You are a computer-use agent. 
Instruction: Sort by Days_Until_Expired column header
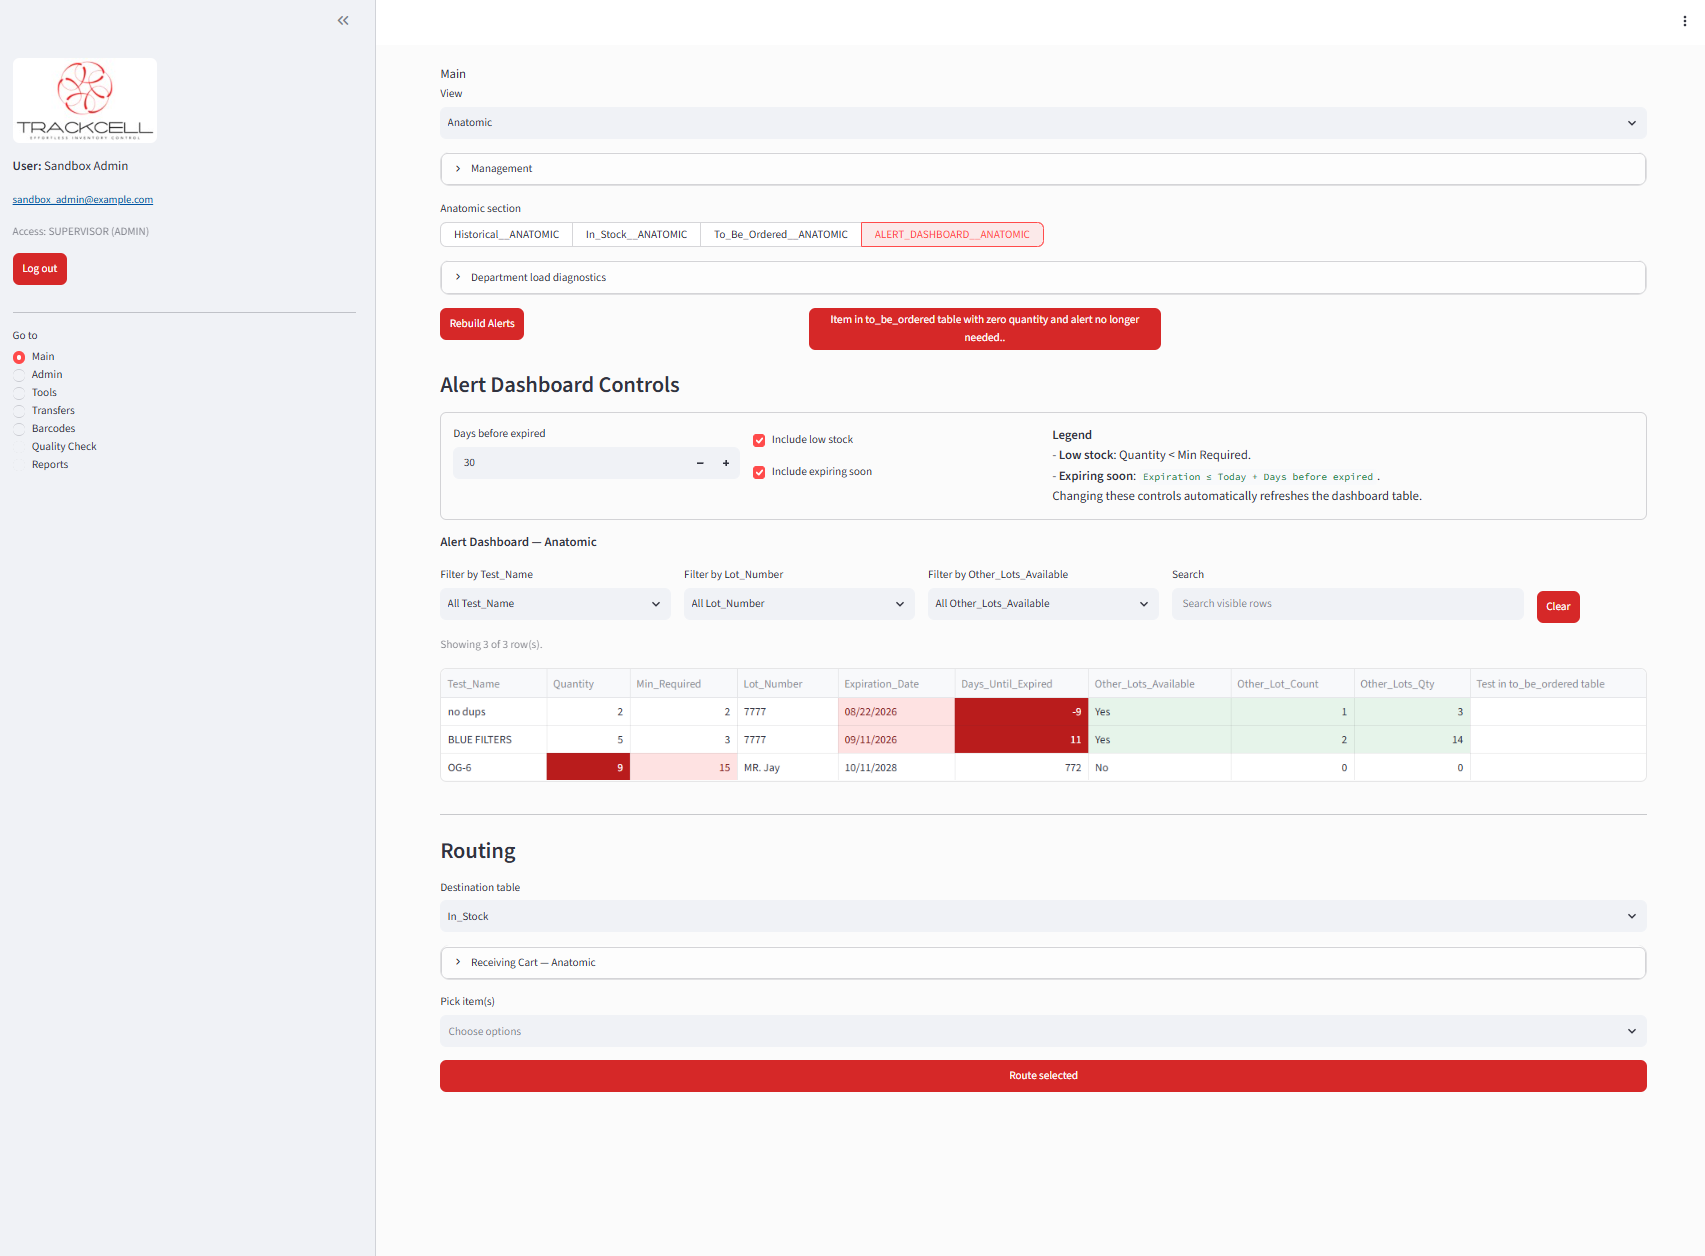point(1021,684)
